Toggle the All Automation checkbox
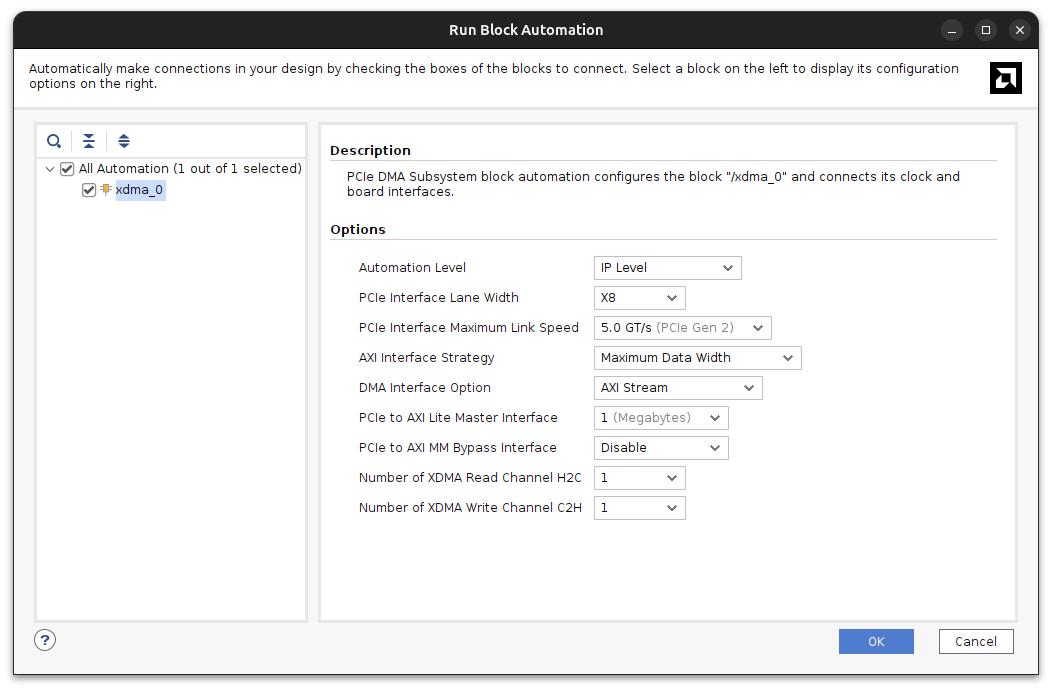Viewport: 1052px width, 691px height. click(x=67, y=169)
